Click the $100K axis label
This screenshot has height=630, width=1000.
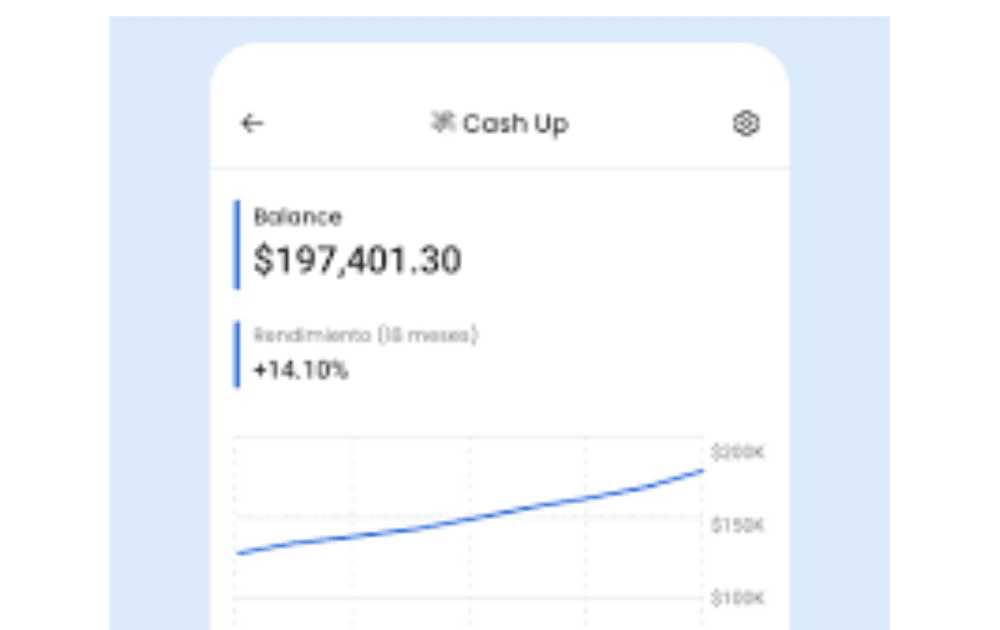pyautogui.click(x=737, y=598)
